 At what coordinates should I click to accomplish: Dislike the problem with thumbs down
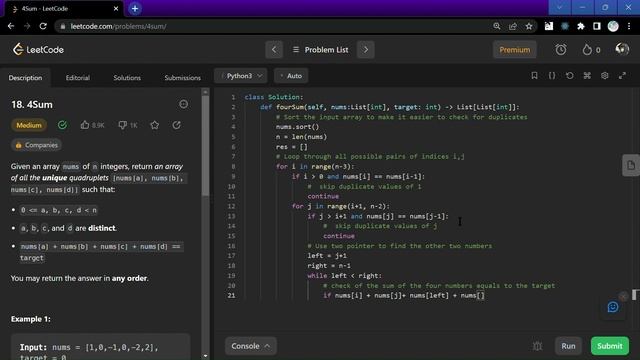122,125
